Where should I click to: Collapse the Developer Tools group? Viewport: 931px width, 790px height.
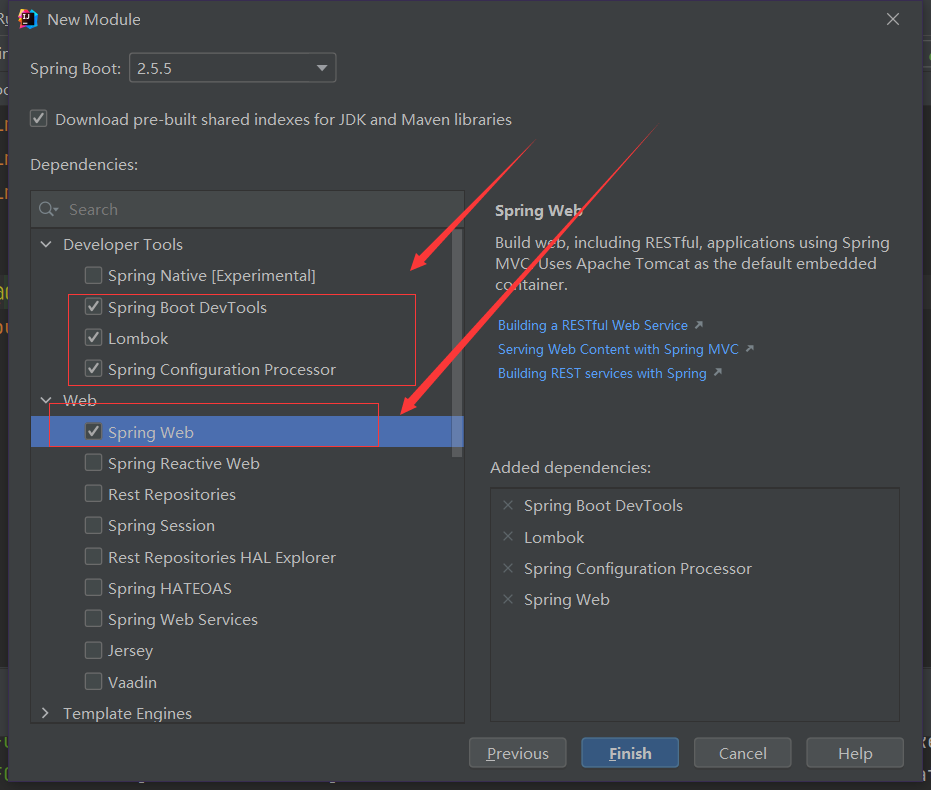point(46,244)
